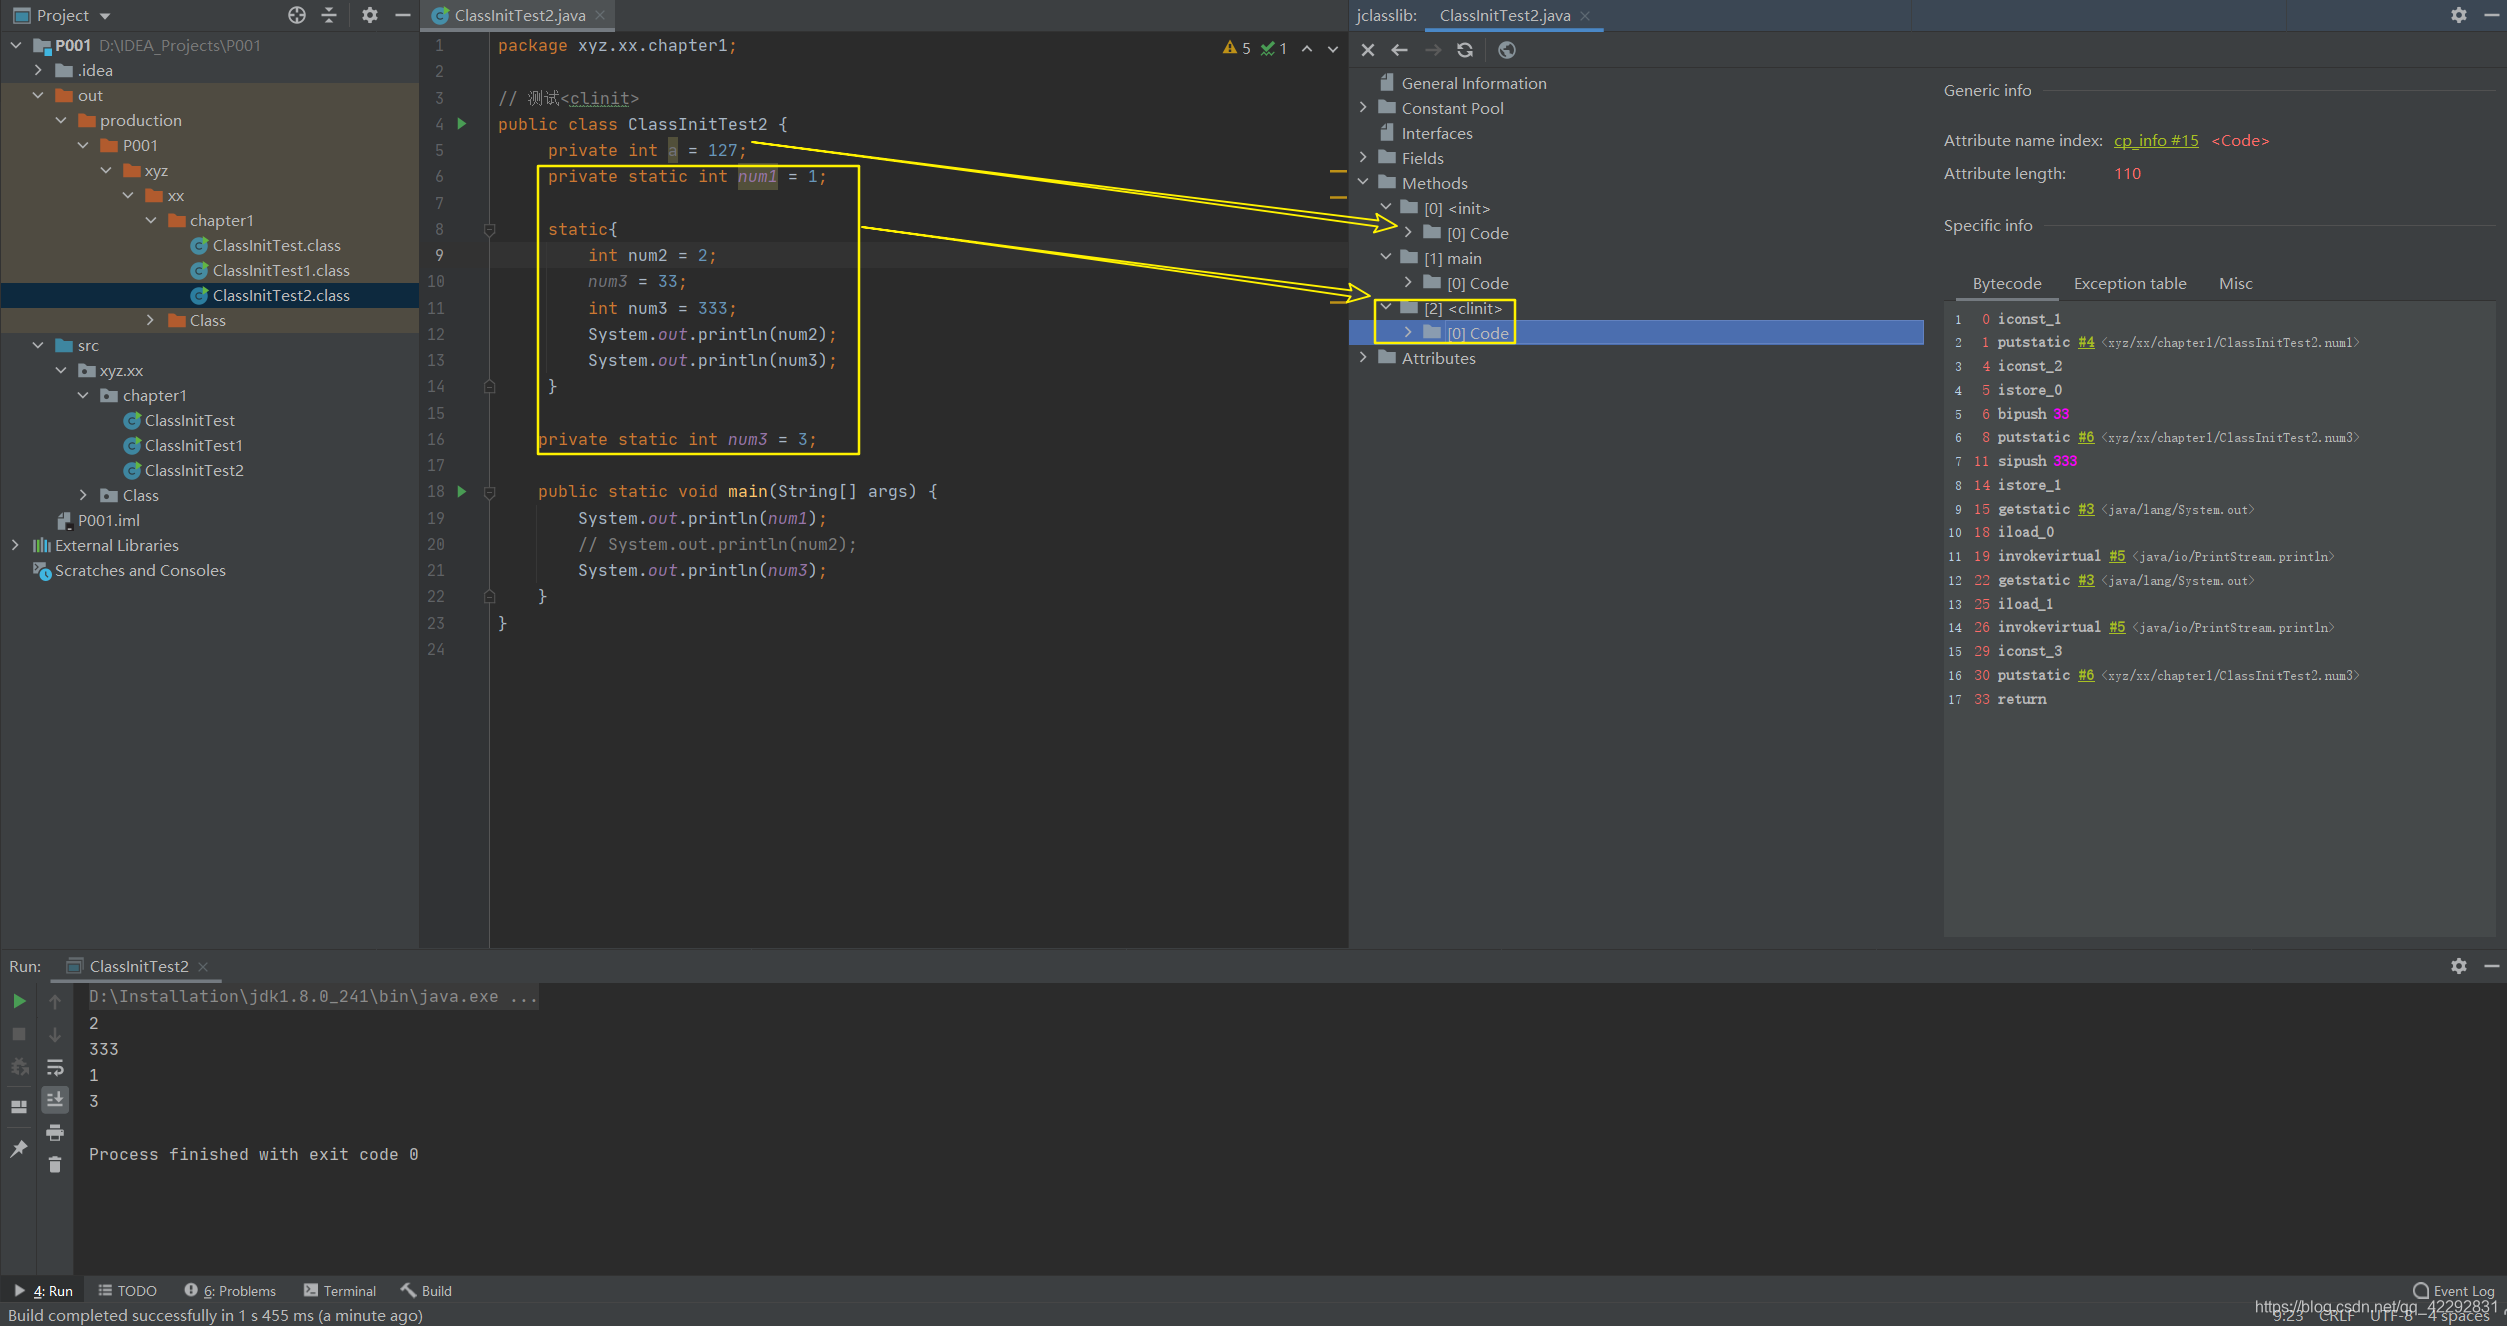
Task: Collapse the Methods tree node
Action: 1363,183
